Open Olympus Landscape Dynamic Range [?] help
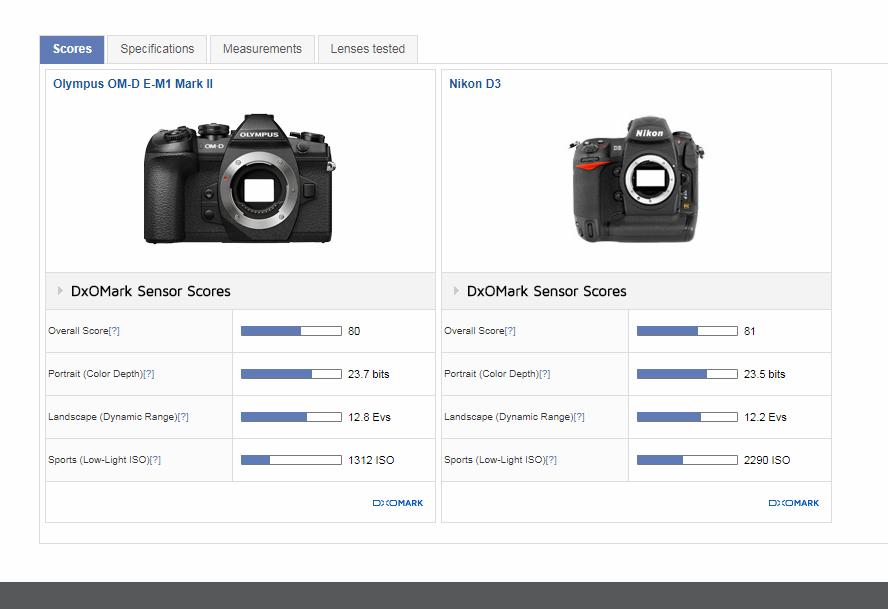This screenshot has height=609, width=888. click(x=183, y=417)
